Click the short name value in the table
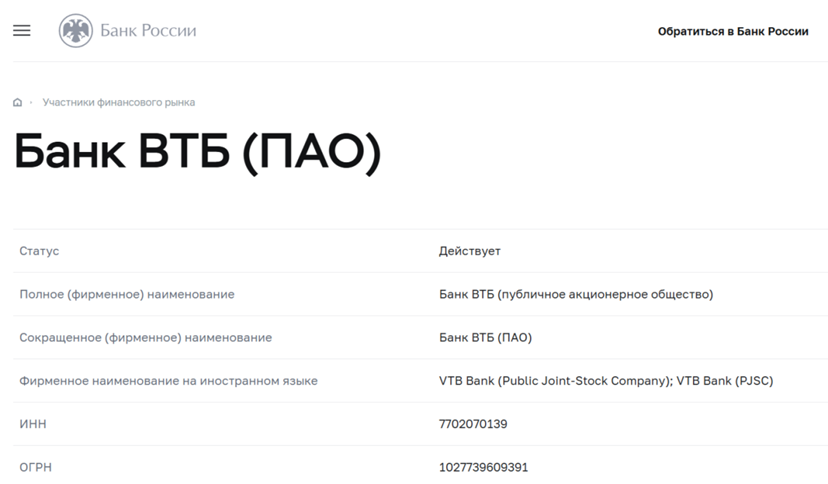828x484 pixels. pos(485,338)
